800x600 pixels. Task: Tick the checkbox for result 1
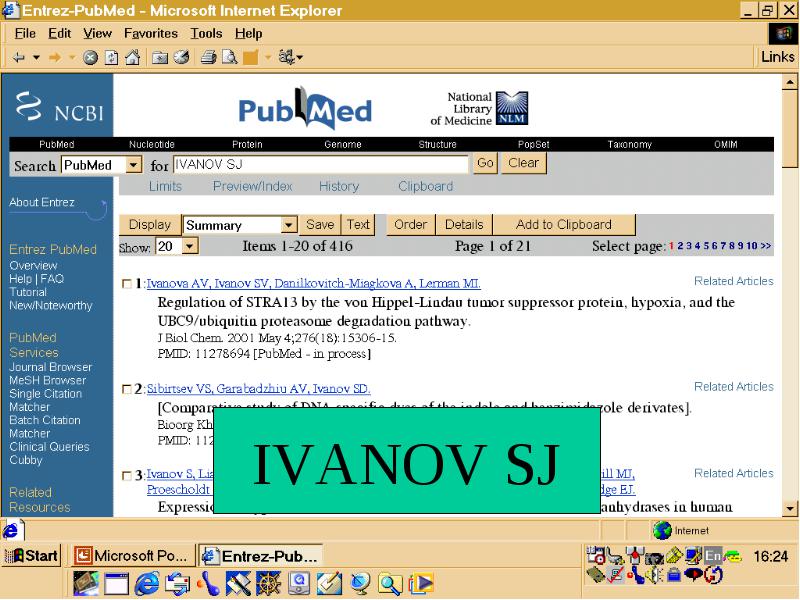pos(127,284)
